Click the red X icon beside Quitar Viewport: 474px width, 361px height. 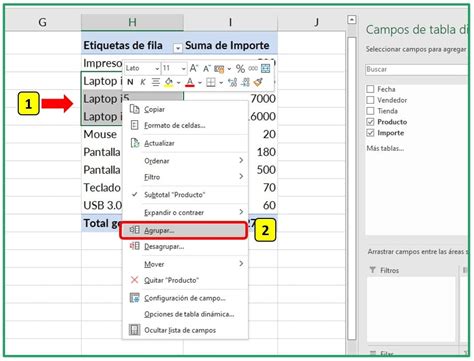pos(134,280)
